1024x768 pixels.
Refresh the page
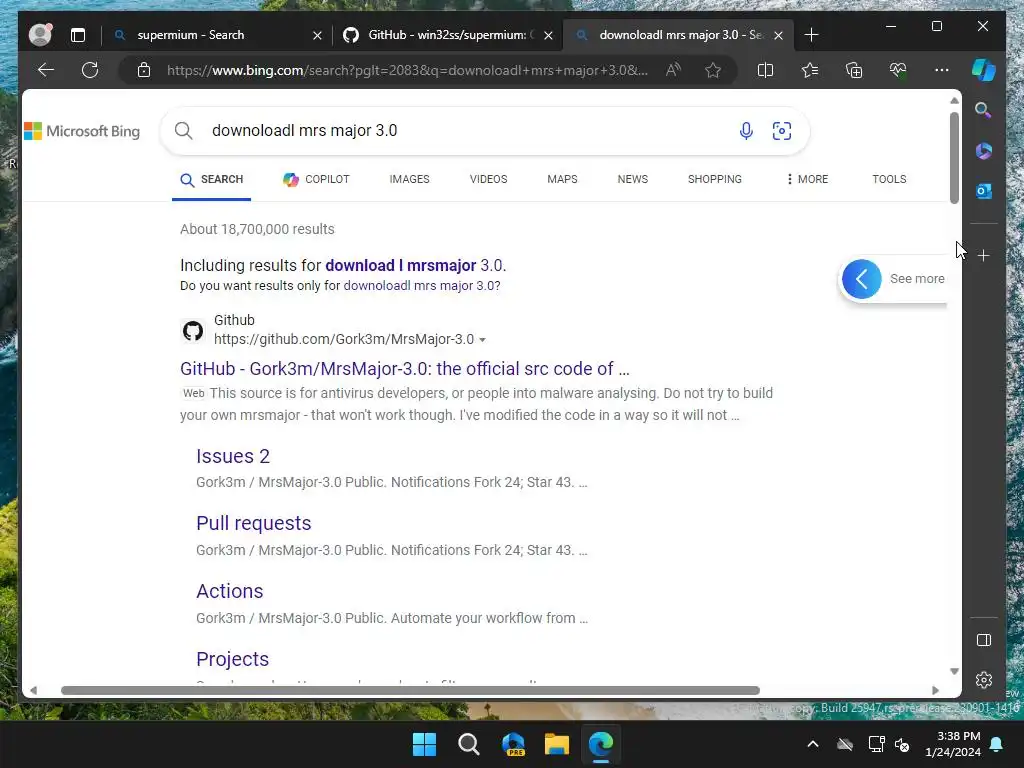pos(90,70)
